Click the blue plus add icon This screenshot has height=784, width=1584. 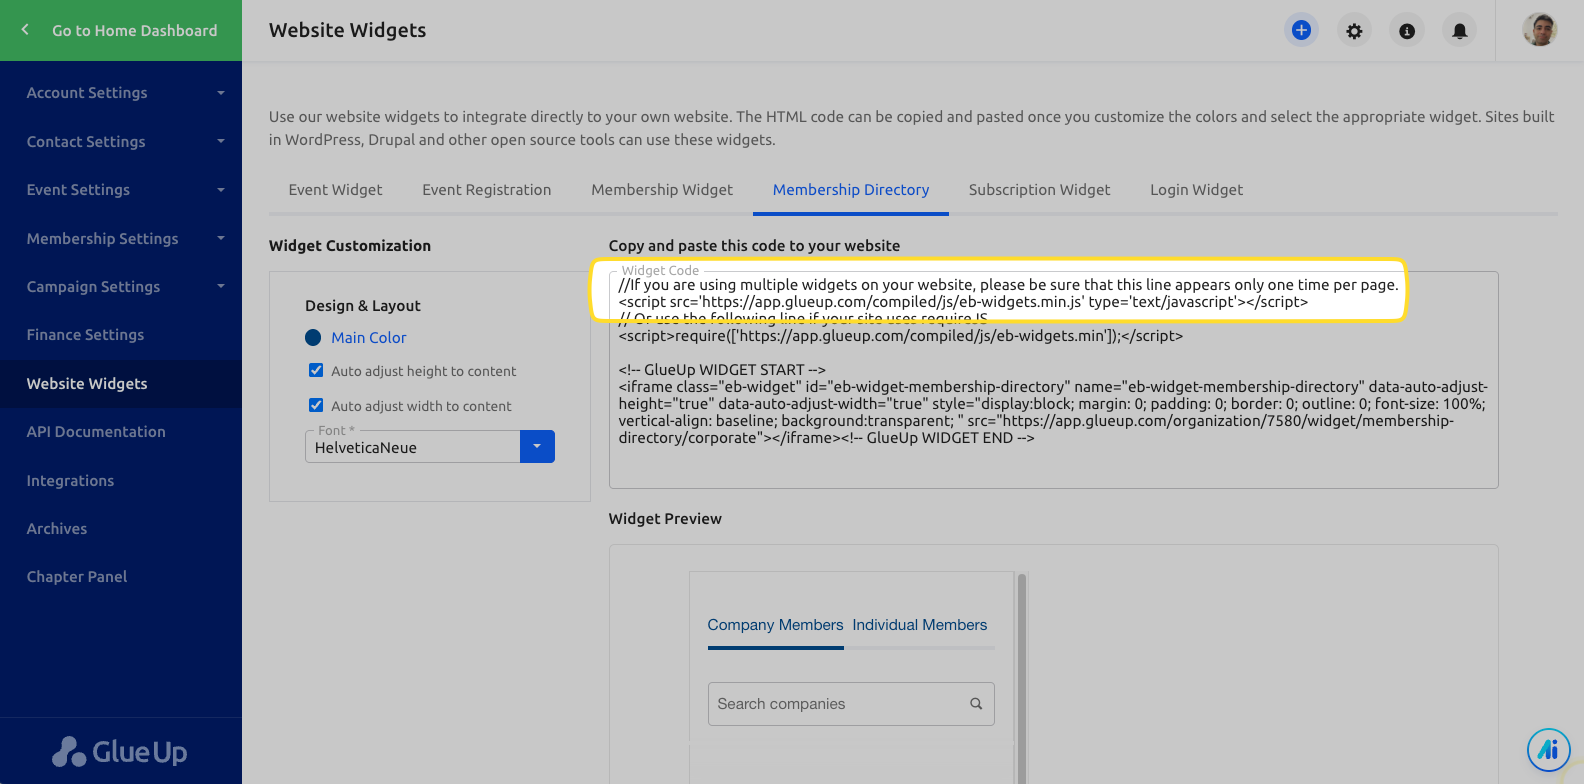[x=1301, y=30]
